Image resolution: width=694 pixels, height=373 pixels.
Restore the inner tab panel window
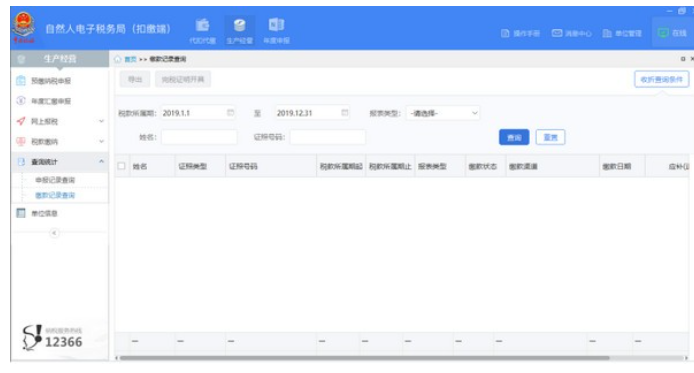click(x=683, y=59)
